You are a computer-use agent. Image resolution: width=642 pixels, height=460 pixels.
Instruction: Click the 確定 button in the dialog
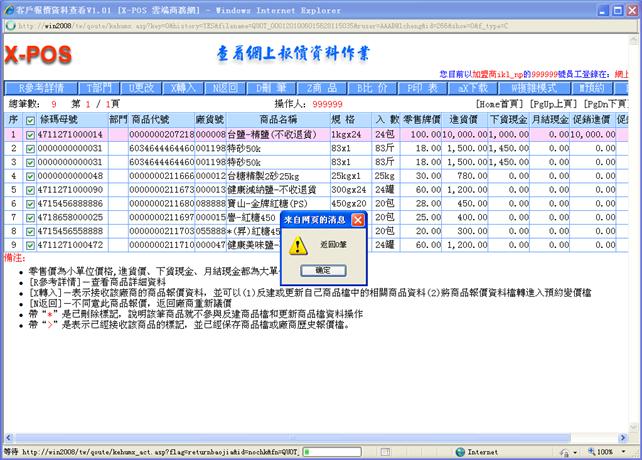tap(322, 270)
